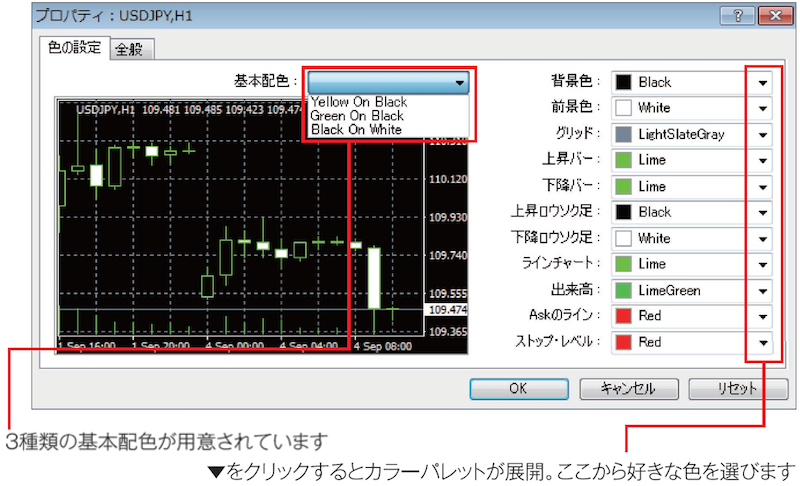Choose Yellow On Black color scheme

click(359, 101)
